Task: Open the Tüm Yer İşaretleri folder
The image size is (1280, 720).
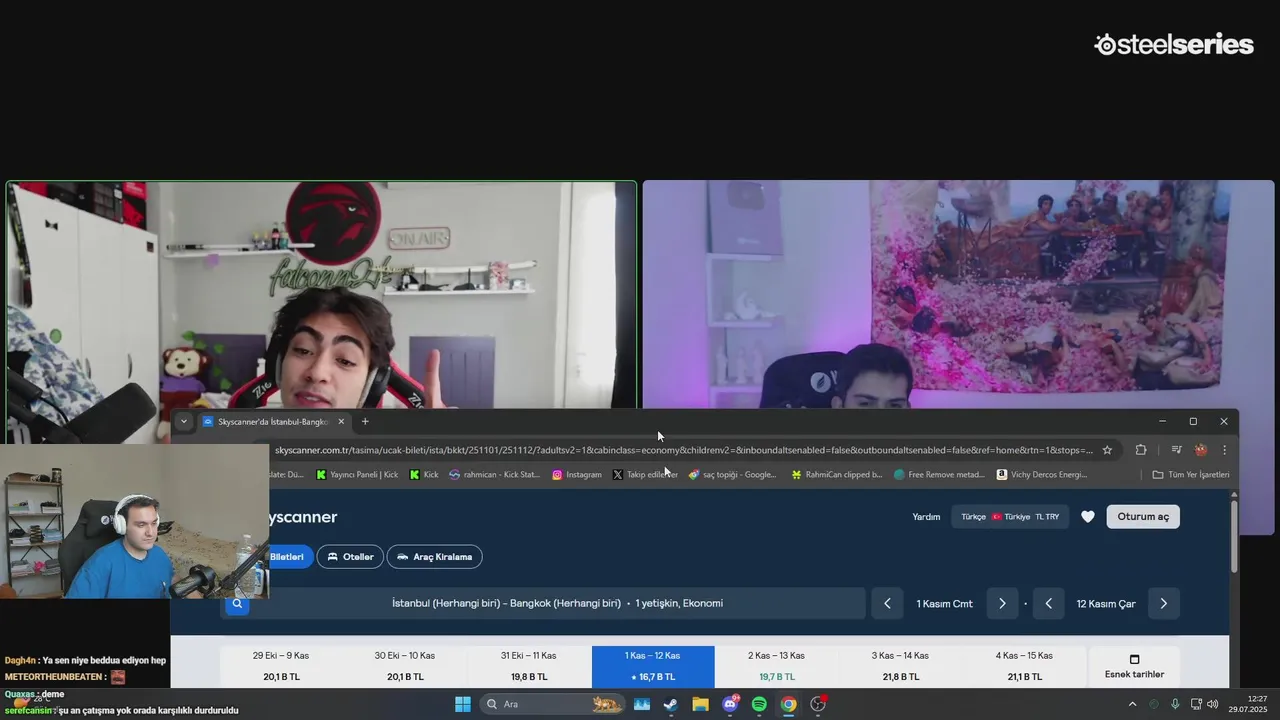Action: click(1191, 475)
